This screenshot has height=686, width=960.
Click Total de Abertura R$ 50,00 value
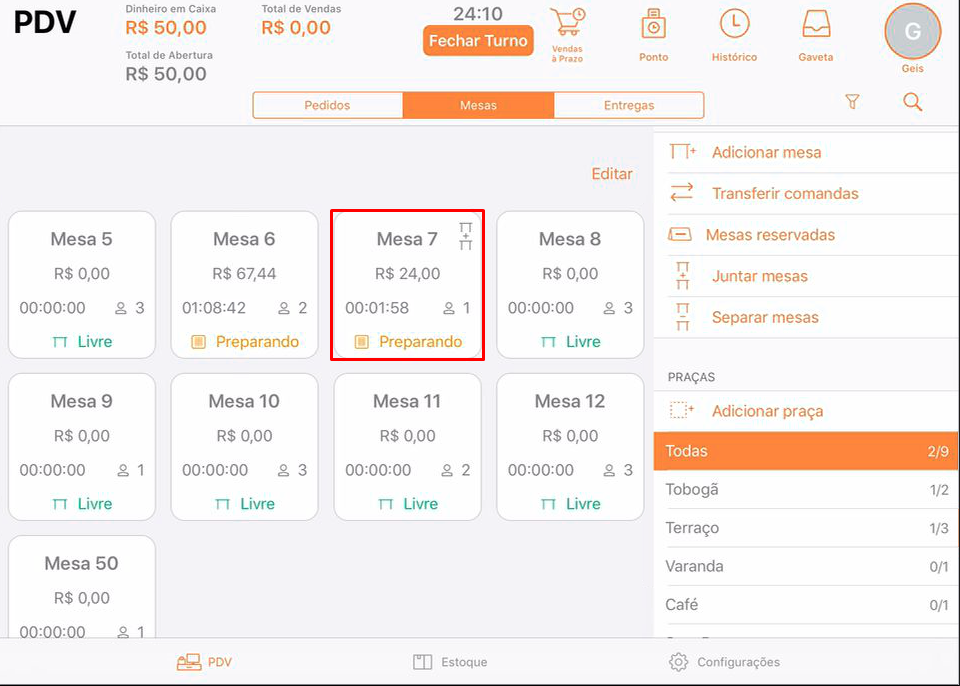click(166, 74)
